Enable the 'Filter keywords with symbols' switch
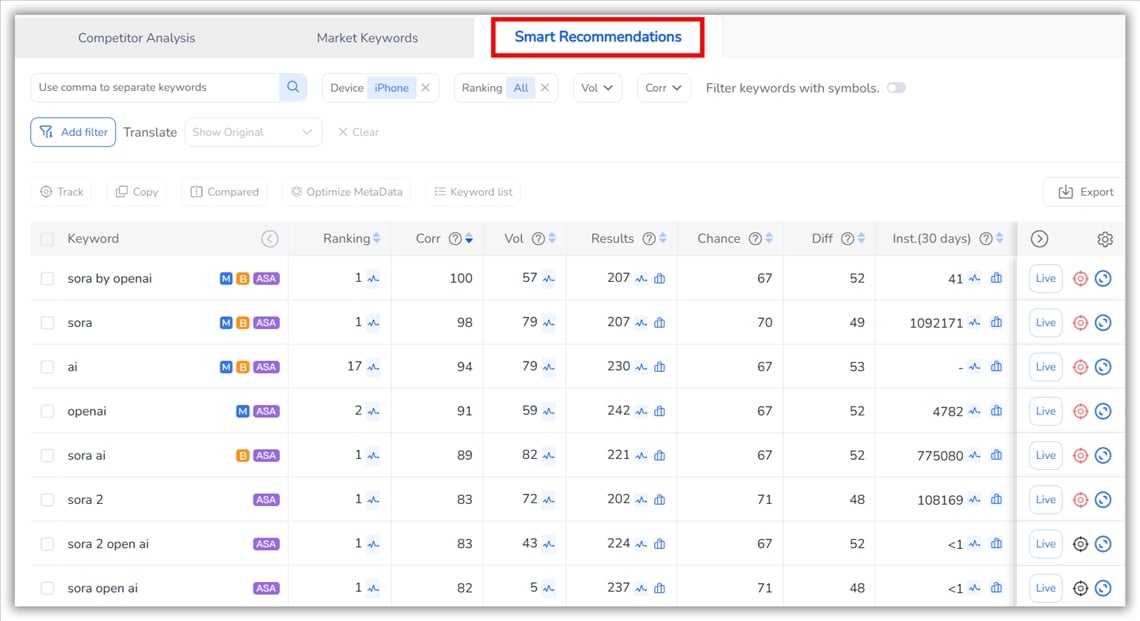The height and width of the screenshot is (621, 1140). point(895,88)
